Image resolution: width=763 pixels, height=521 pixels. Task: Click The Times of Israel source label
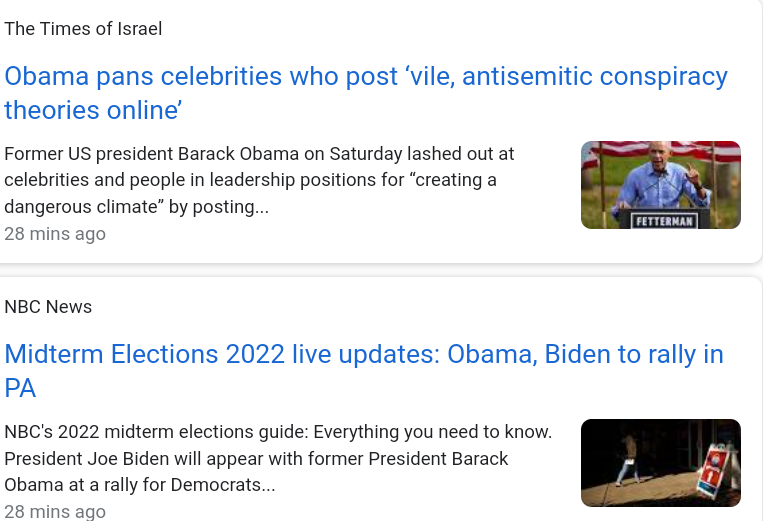click(83, 29)
